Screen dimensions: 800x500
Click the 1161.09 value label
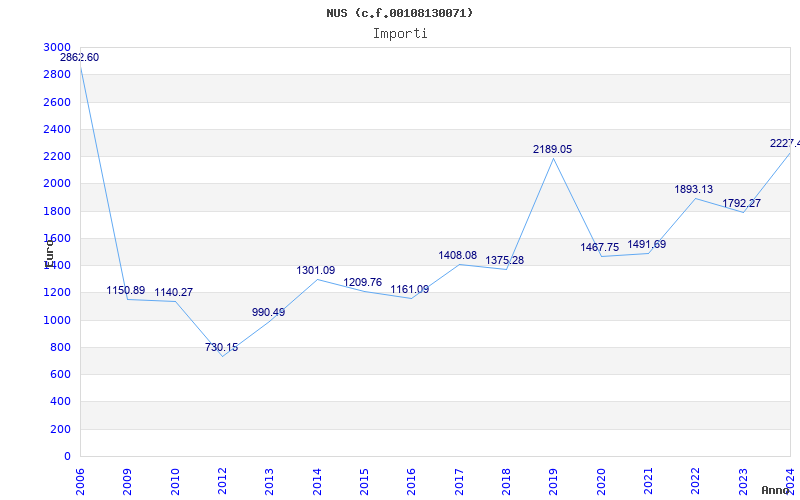410,290
